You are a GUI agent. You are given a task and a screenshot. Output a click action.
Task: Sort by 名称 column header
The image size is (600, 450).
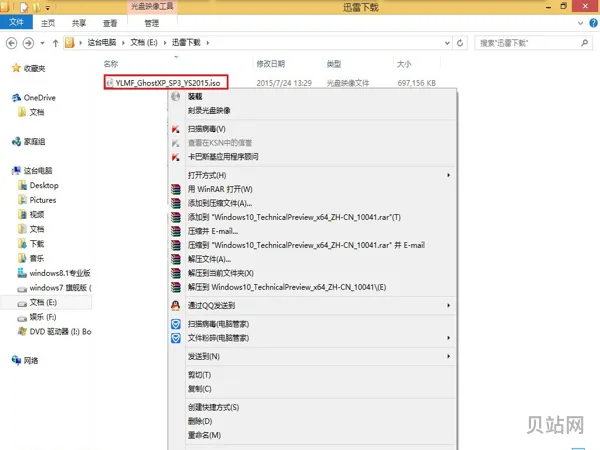tap(111, 64)
